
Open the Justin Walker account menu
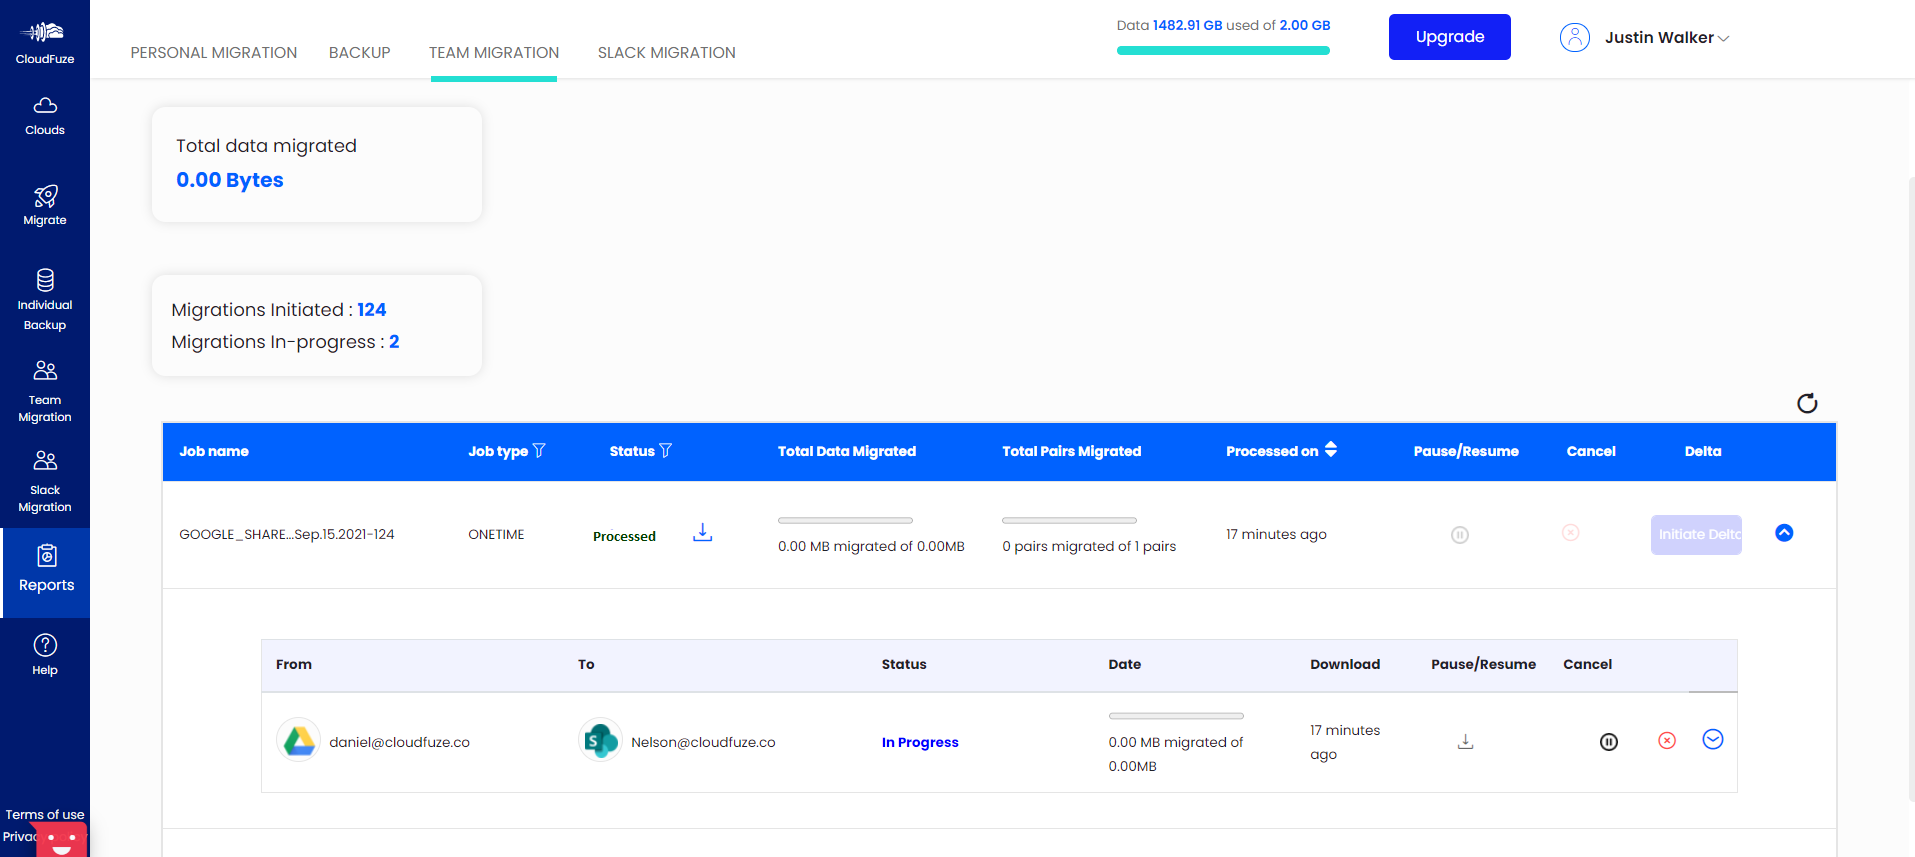[1665, 38]
